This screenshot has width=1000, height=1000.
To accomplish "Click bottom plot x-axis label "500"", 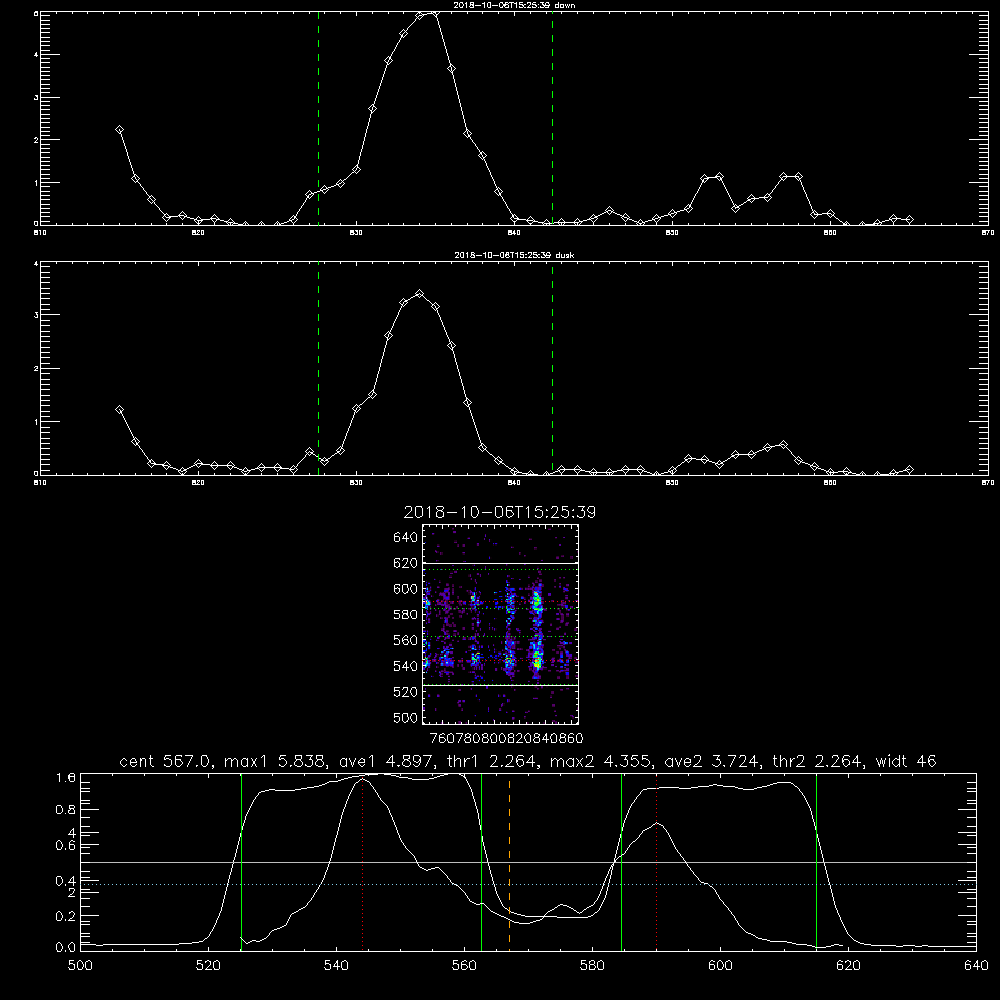I will coord(80,966).
